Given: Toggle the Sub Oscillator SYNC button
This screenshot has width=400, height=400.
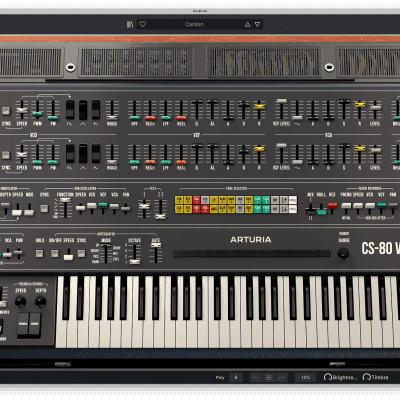Looking at the screenshot, I should point(44,208).
